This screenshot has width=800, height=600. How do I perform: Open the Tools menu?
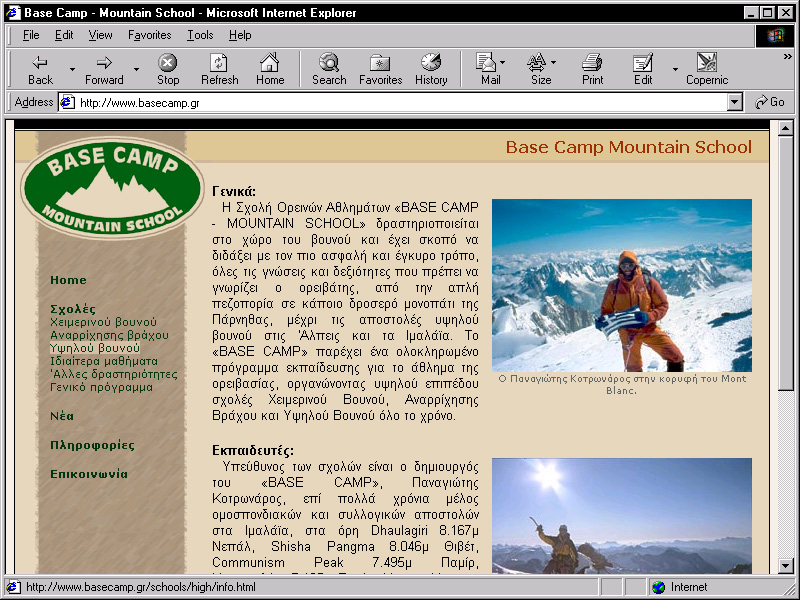pos(200,35)
